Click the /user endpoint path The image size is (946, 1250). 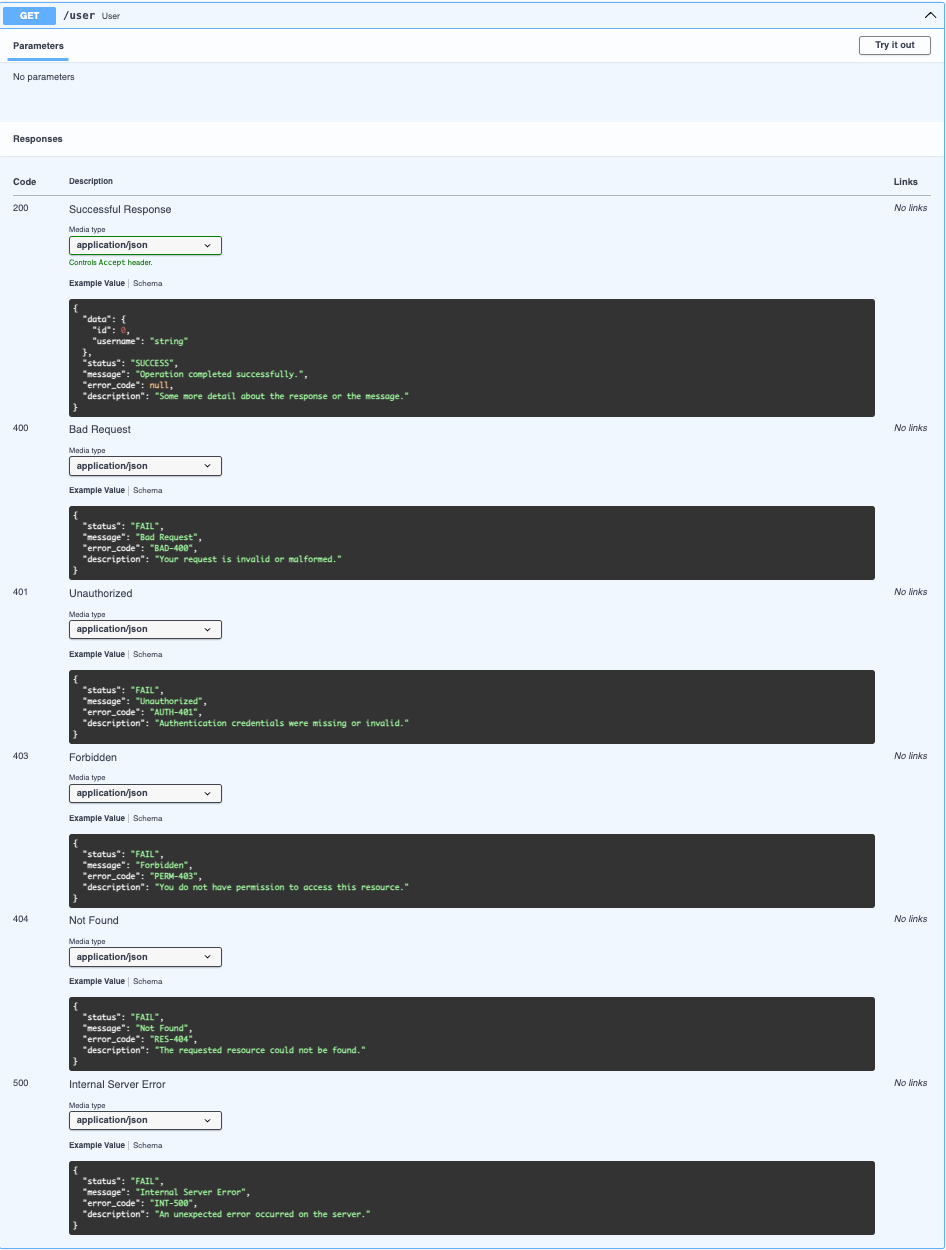tap(79, 16)
